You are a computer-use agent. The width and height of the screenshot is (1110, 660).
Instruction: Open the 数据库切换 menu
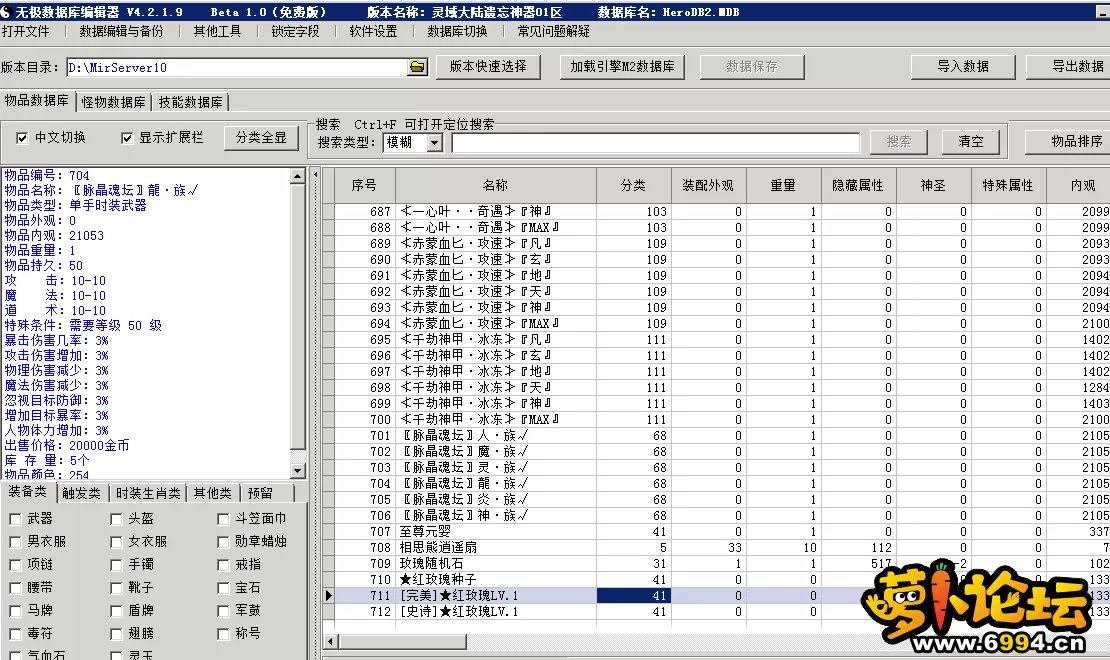pyautogui.click(x=457, y=31)
